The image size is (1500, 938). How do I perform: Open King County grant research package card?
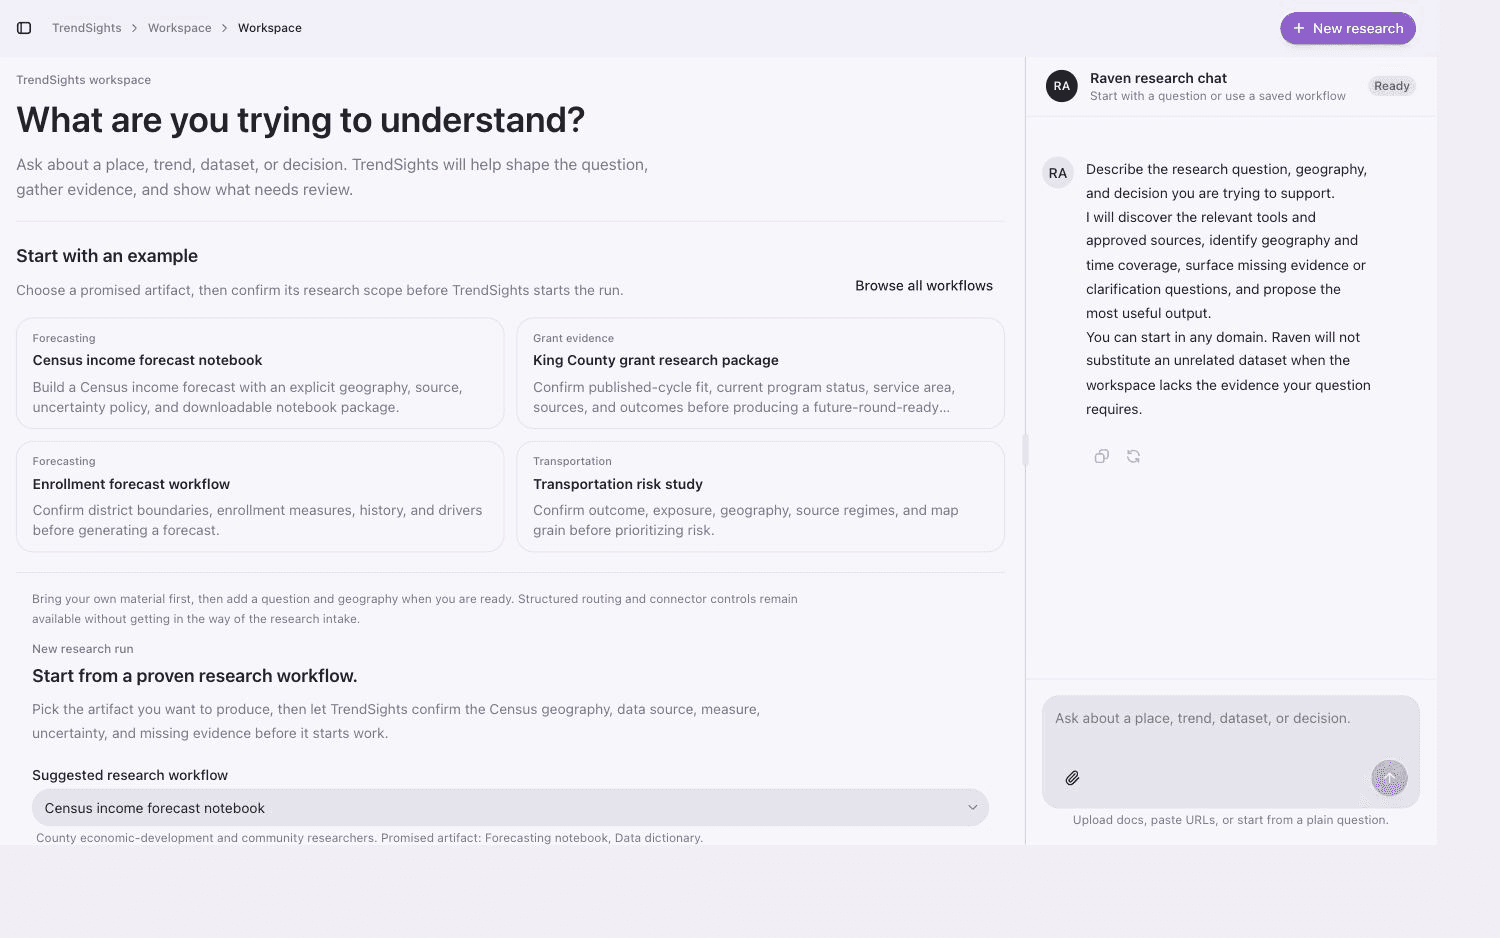(760, 373)
